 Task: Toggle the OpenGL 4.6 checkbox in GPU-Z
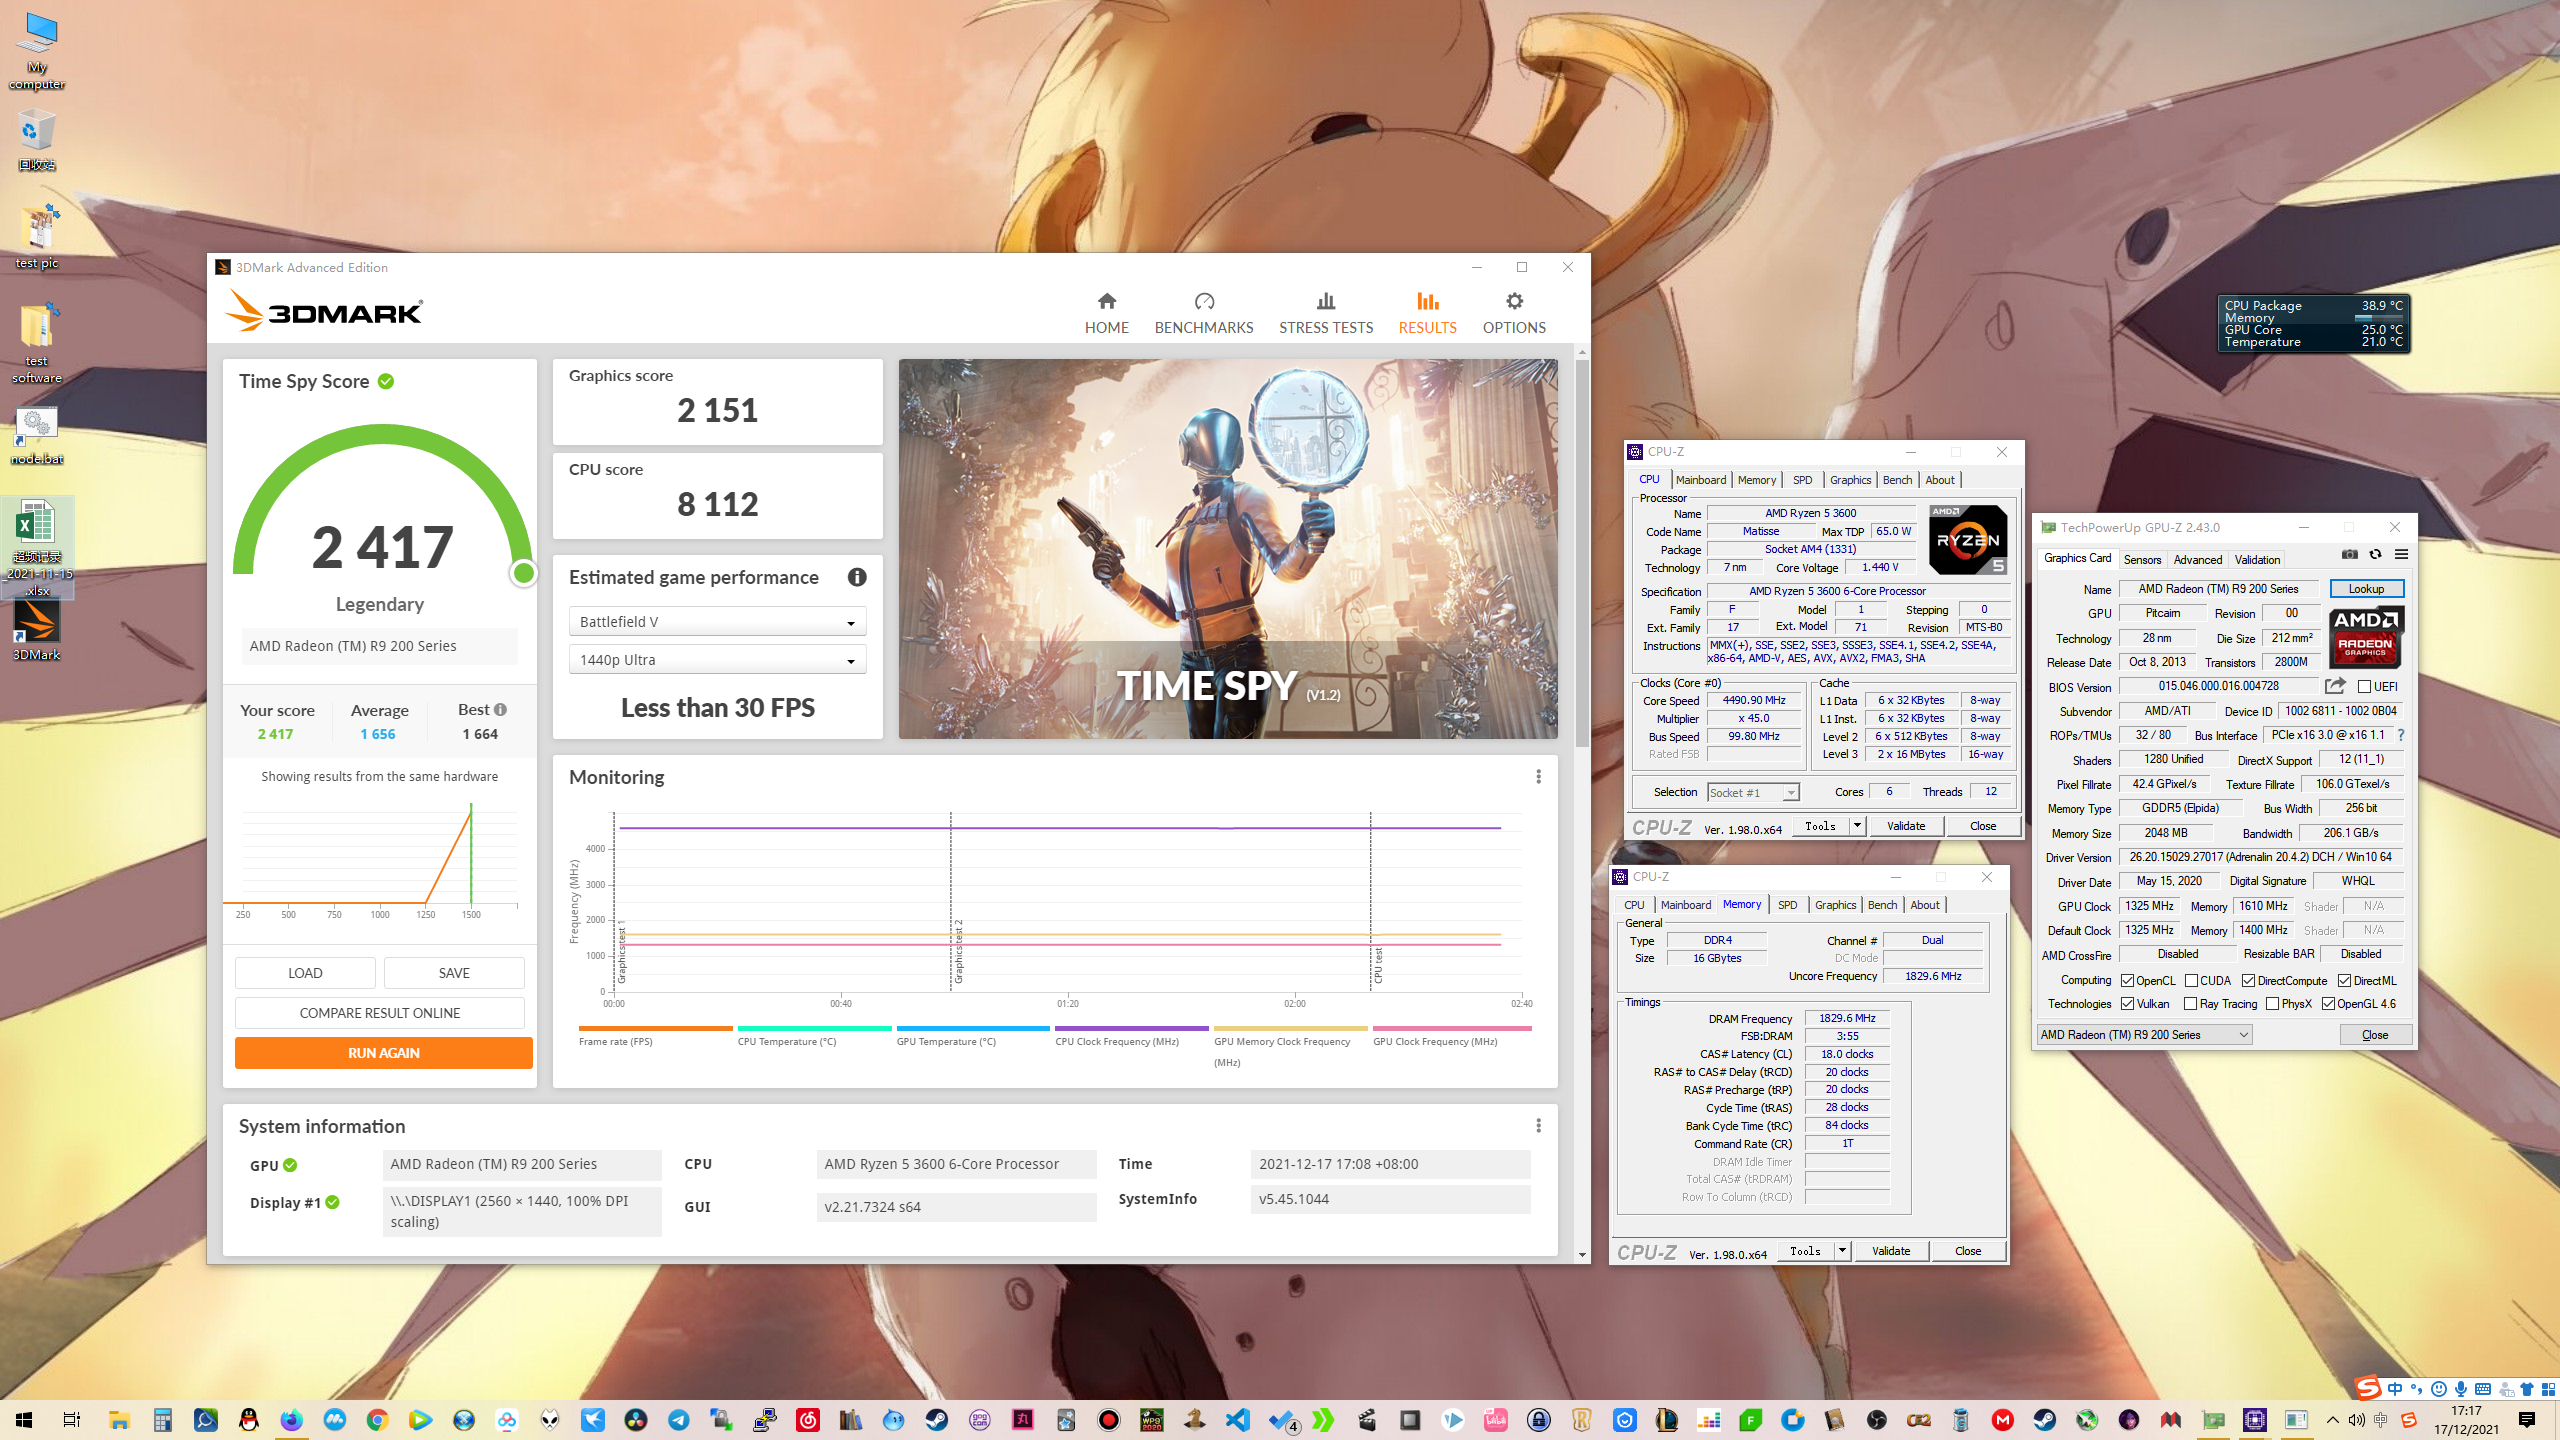(2329, 1004)
